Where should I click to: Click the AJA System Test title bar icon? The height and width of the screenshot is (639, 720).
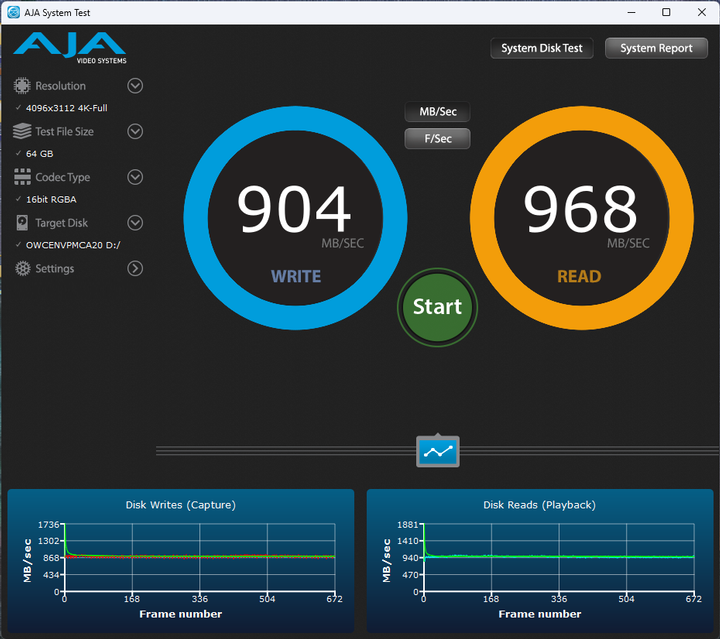click(14, 12)
